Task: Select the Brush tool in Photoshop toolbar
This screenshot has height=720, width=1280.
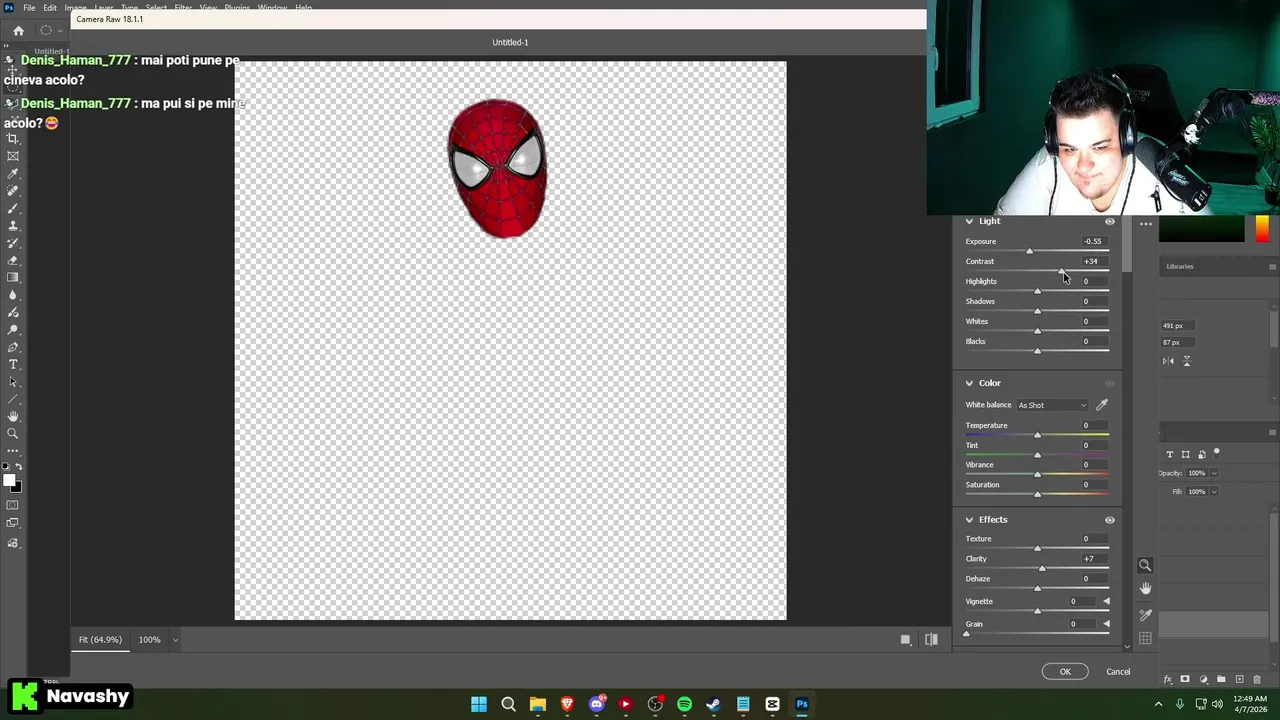Action: (x=13, y=208)
